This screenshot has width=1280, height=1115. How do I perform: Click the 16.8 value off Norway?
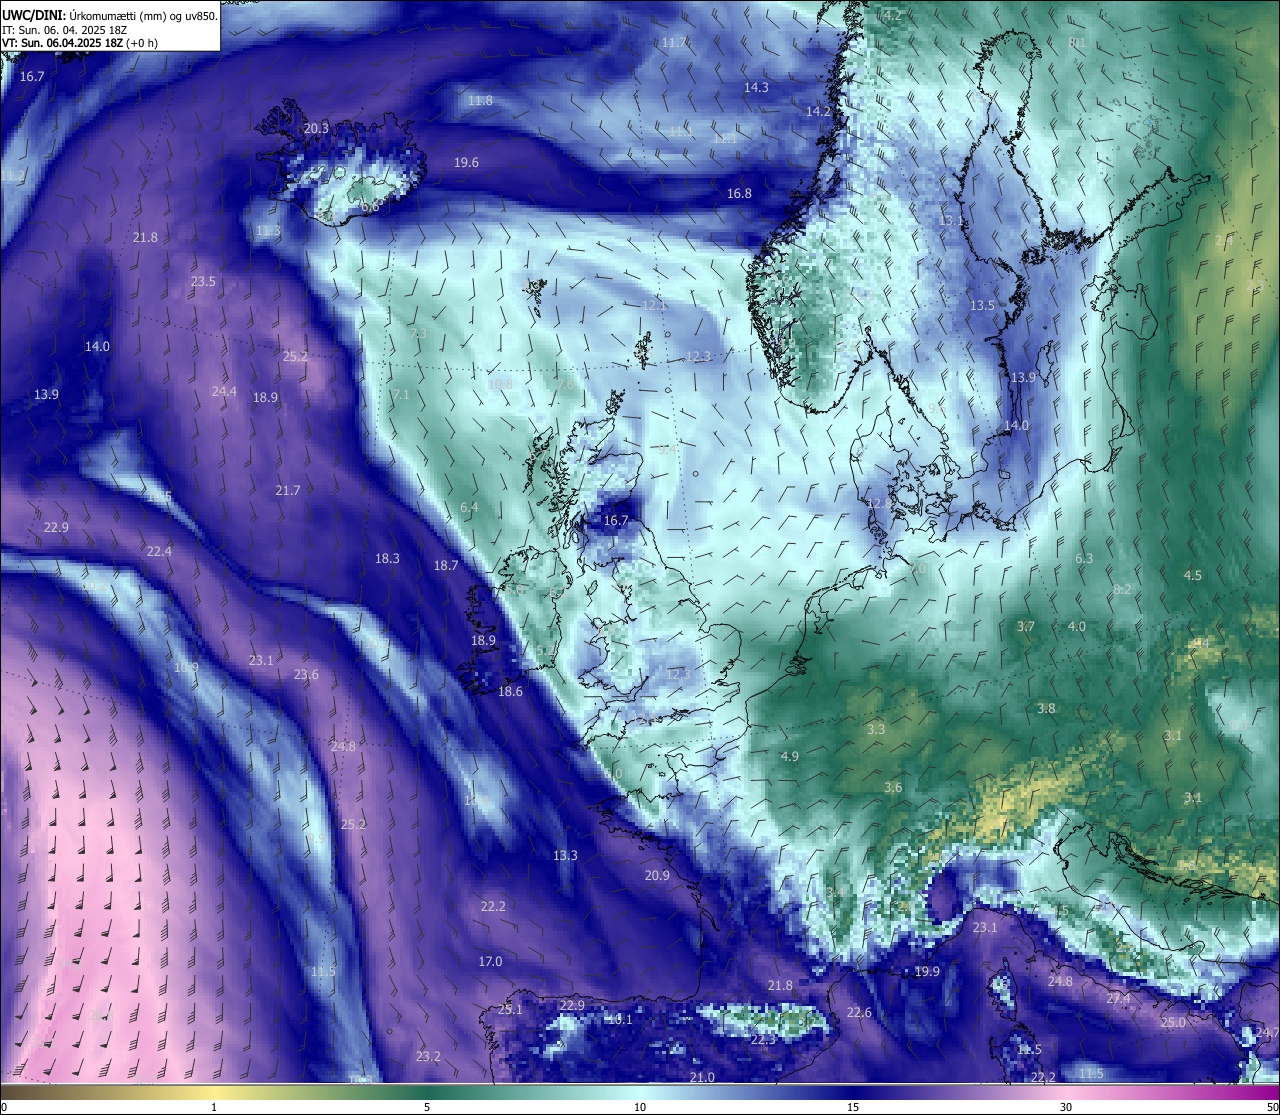click(x=739, y=193)
